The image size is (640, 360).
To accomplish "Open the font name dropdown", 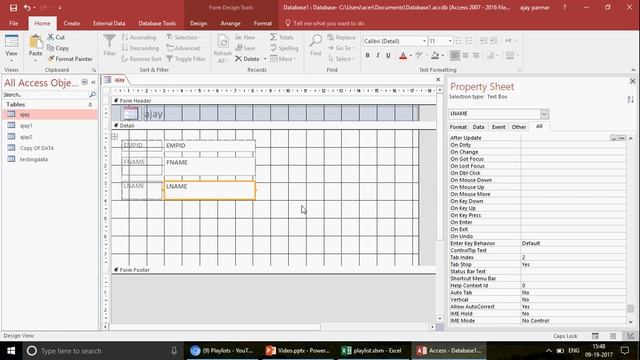I will pyautogui.click(x=424, y=41).
